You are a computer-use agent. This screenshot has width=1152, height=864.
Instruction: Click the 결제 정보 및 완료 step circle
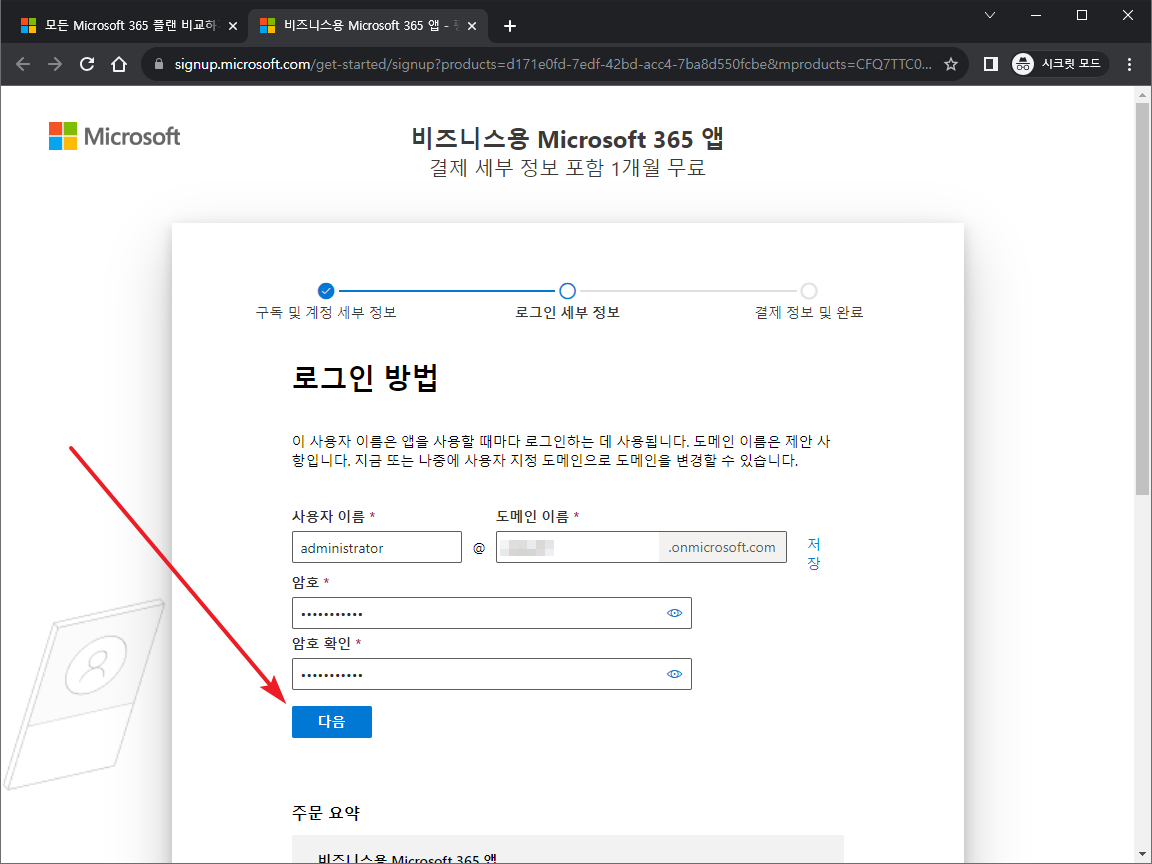tap(809, 291)
